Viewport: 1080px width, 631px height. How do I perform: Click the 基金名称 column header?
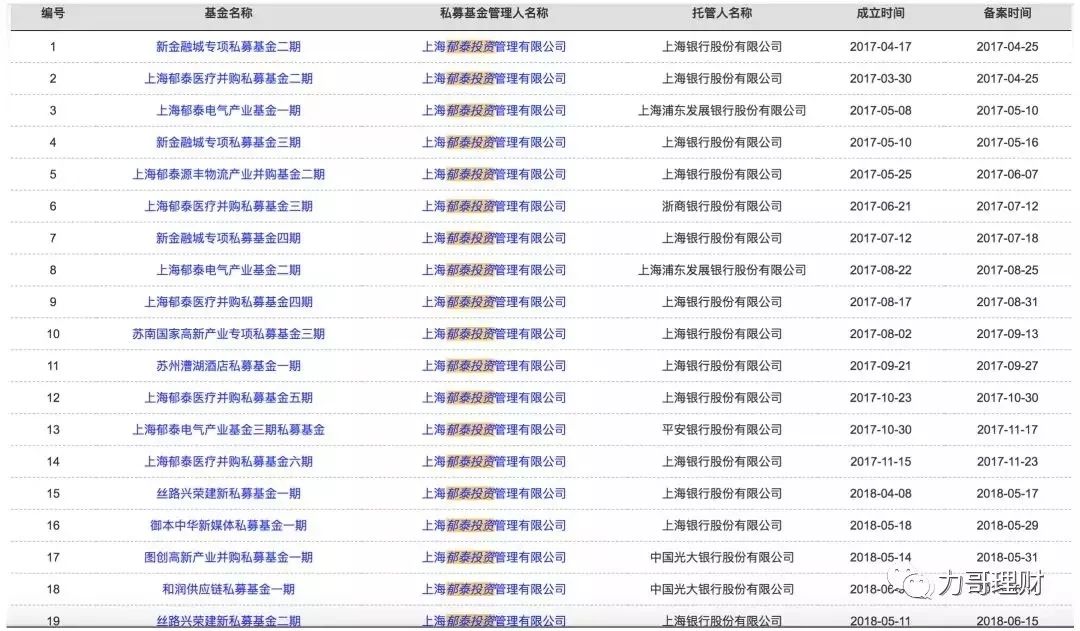point(228,14)
